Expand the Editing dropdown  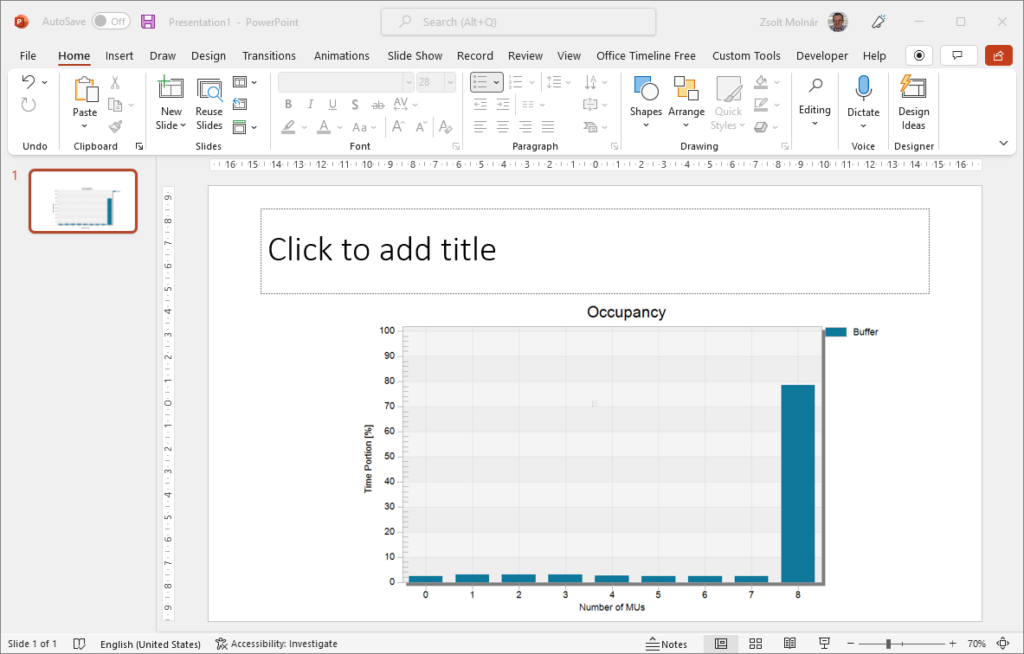point(815,103)
